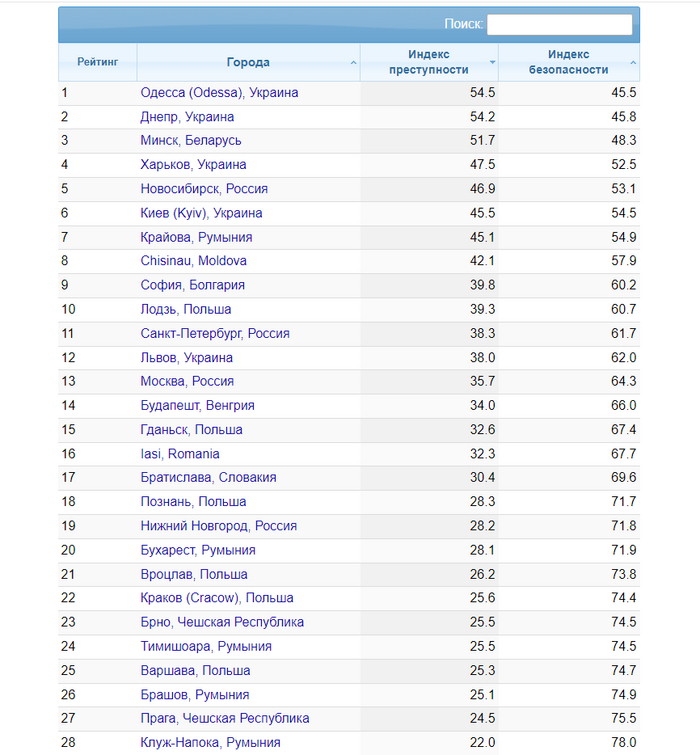Open Одесса (Odessa), Украина link
The height and width of the screenshot is (755, 700).
coord(219,93)
